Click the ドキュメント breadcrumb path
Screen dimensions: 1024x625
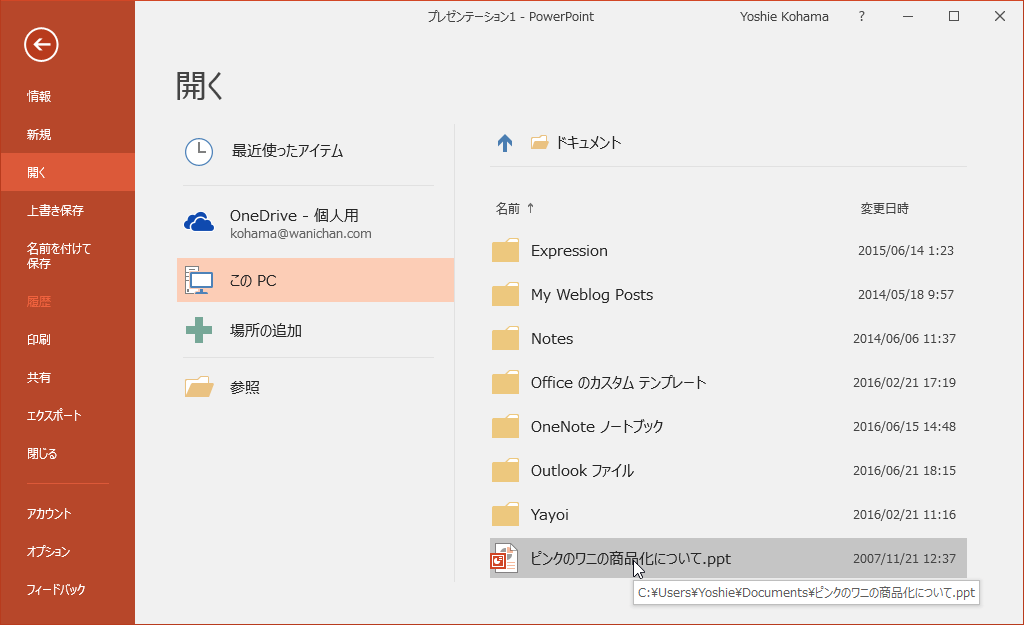(x=588, y=143)
